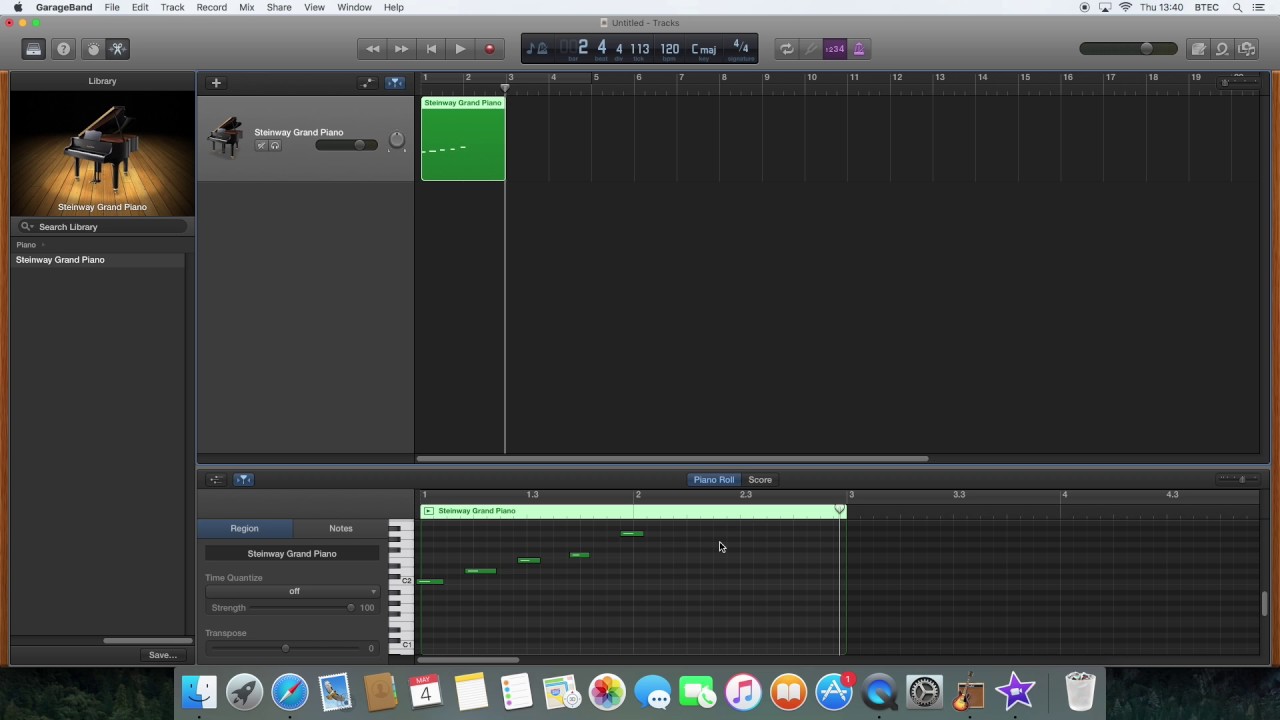Viewport: 1280px width, 720px height.
Task: Select the Notes tab in editor inspector
Action: coord(341,528)
